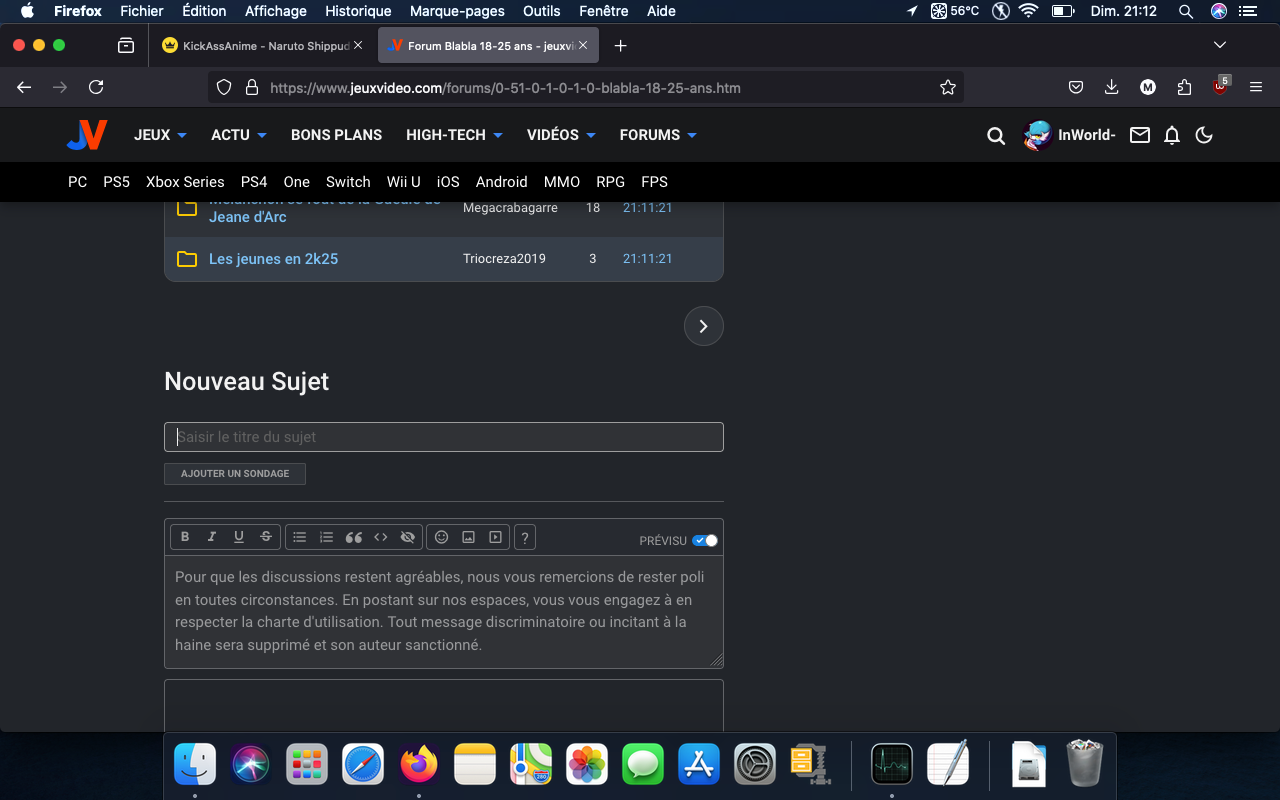
Task: Click the topic title input field
Action: pyautogui.click(x=443, y=437)
